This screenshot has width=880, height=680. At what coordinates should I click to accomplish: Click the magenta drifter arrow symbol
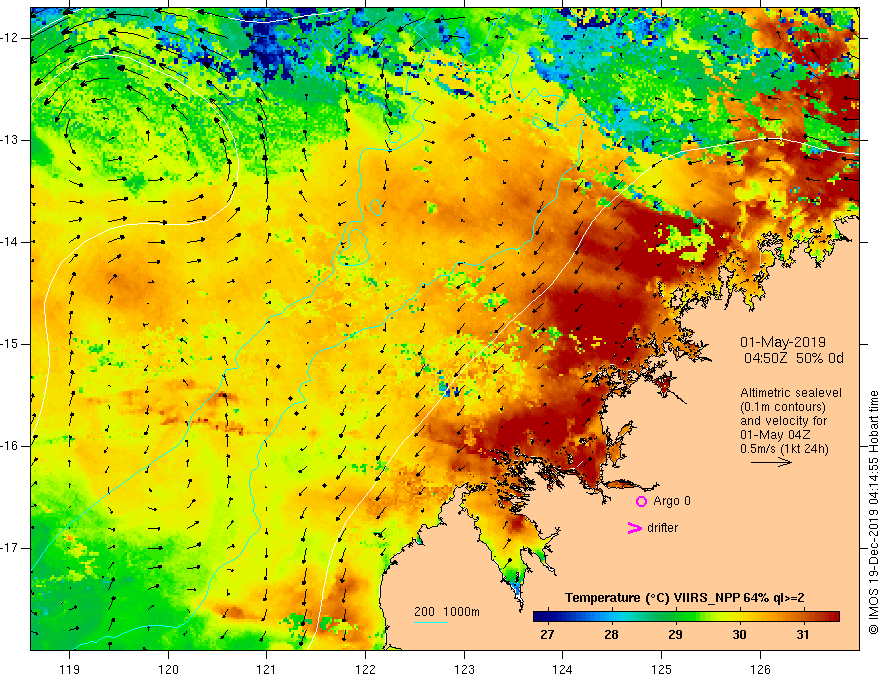pyautogui.click(x=634, y=528)
